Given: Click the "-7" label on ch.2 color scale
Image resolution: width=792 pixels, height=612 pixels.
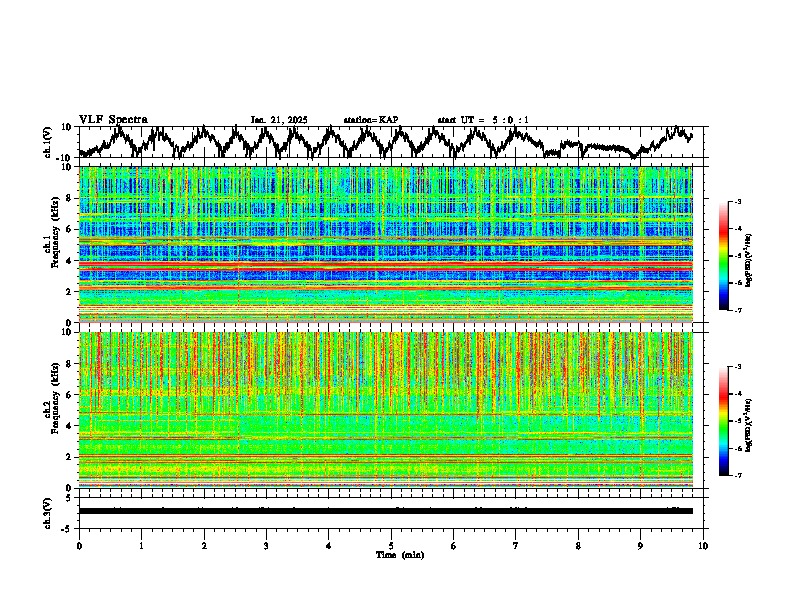Looking at the screenshot, I should (738, 475).
